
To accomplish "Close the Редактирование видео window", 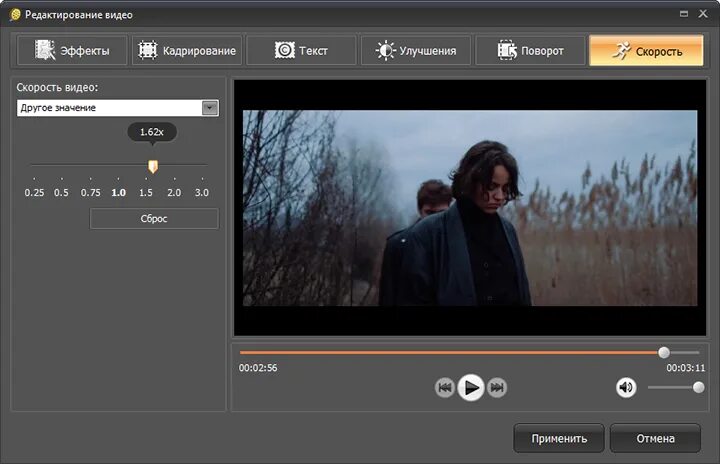I will 703,14.
